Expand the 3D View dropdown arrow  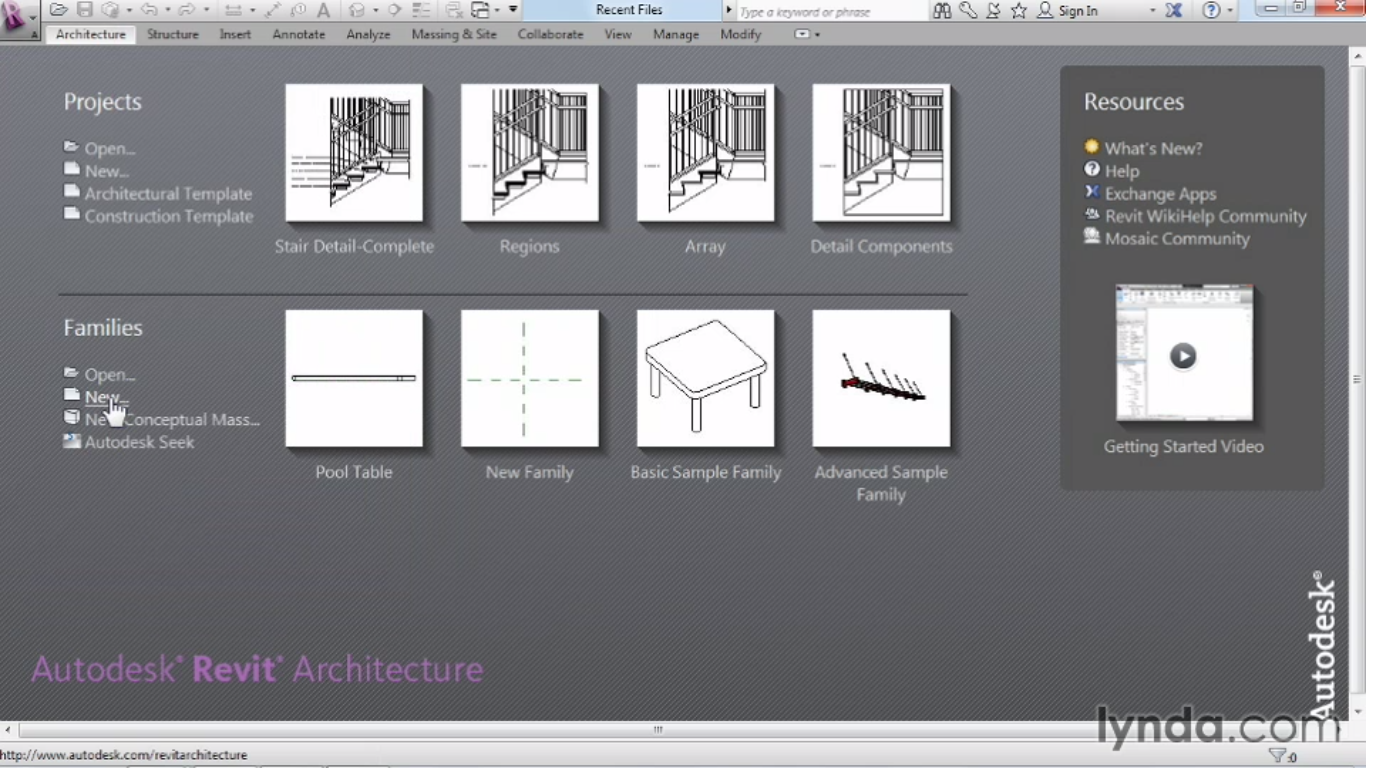click(375, 11)
